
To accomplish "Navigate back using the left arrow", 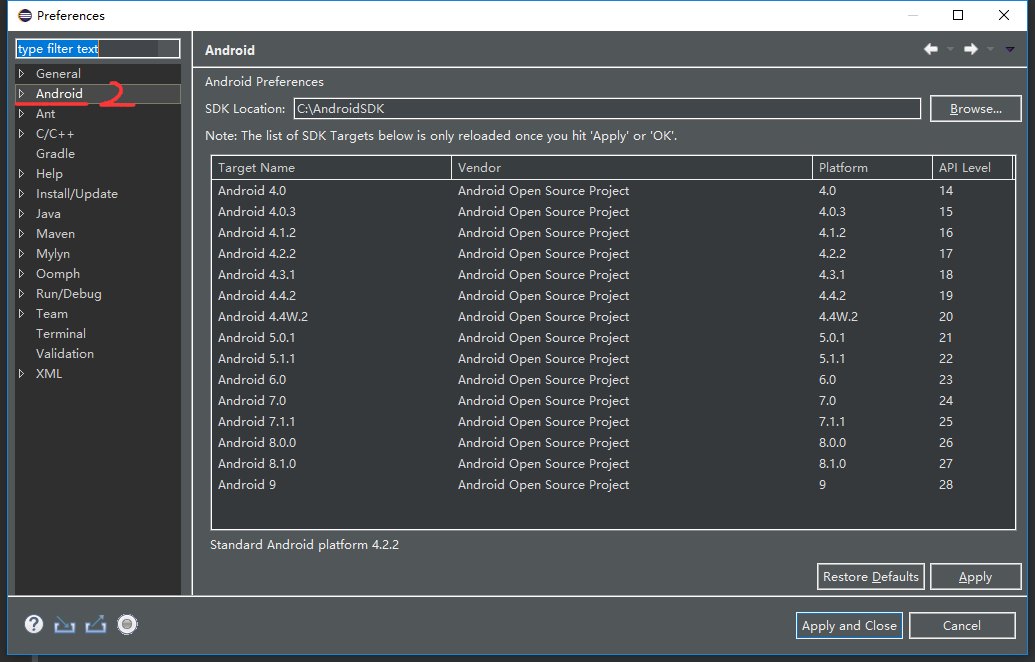I will tap(930, 48).
